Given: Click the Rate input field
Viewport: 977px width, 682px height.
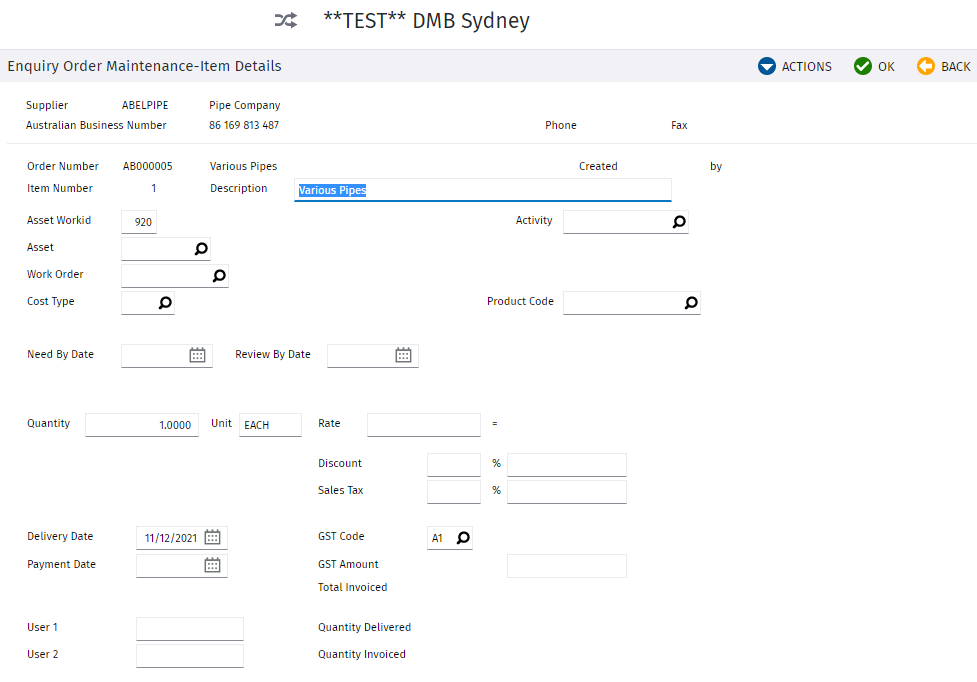Looking at the screenshot, I should click(x=424, y=425).
